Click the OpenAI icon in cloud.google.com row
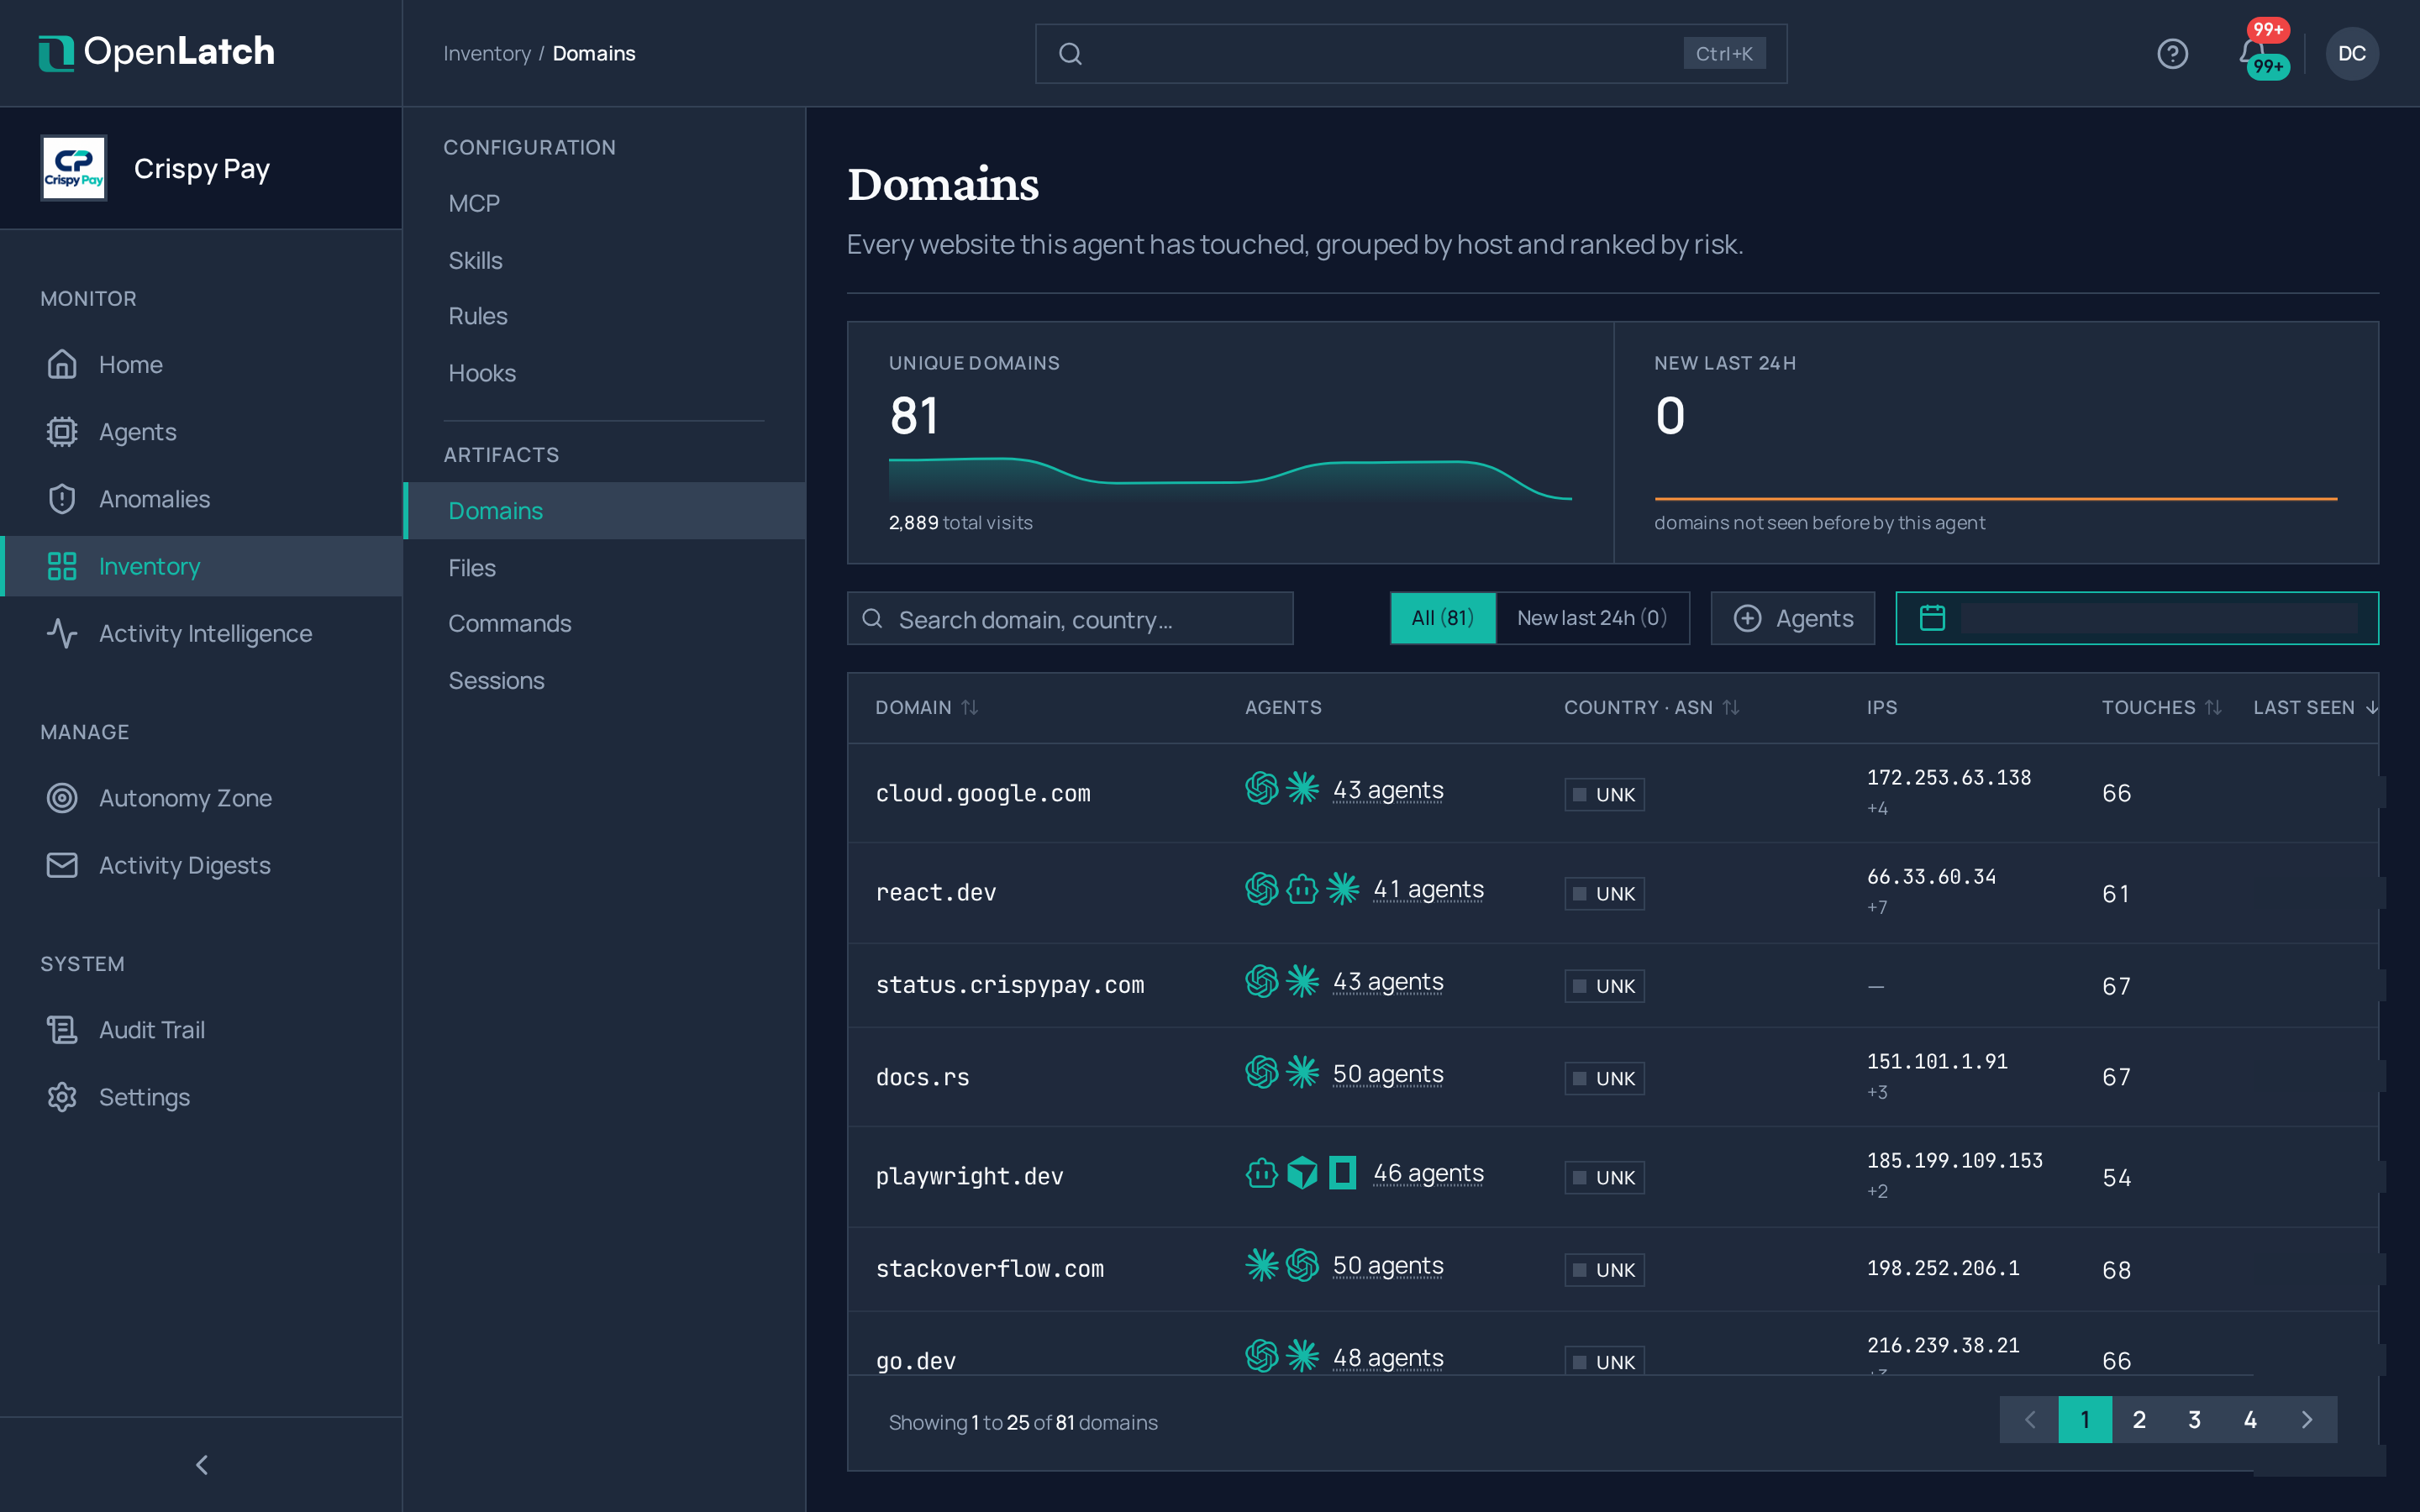Viewport: 2420px width, 1512px height. pyautogui.click(x=1261, y=788)
